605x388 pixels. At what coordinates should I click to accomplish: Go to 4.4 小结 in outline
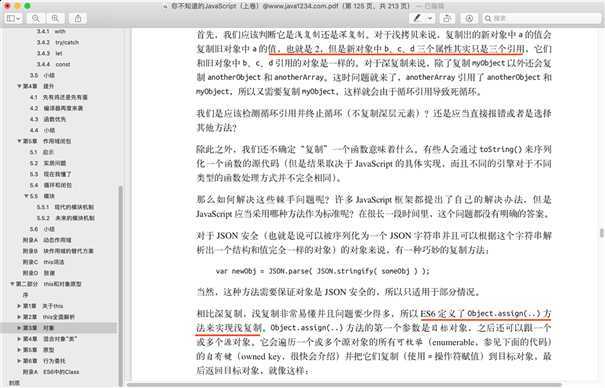[42, 130]
